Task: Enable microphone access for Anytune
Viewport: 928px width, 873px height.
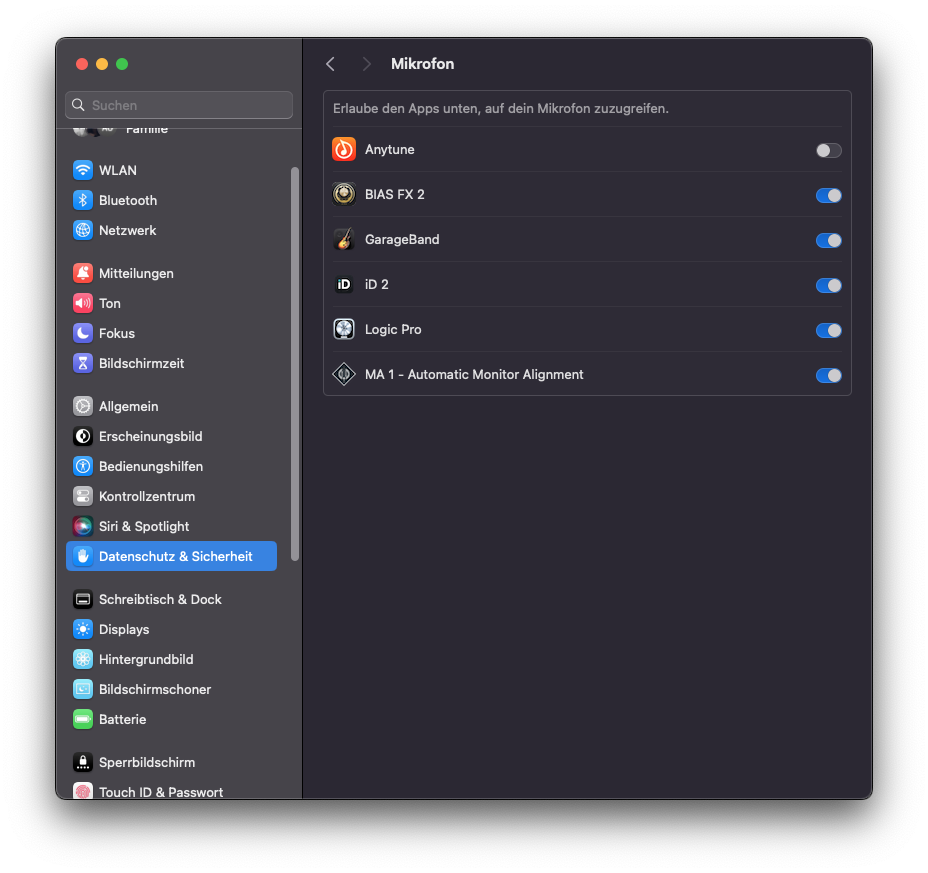Action: (x=828, y=150)
